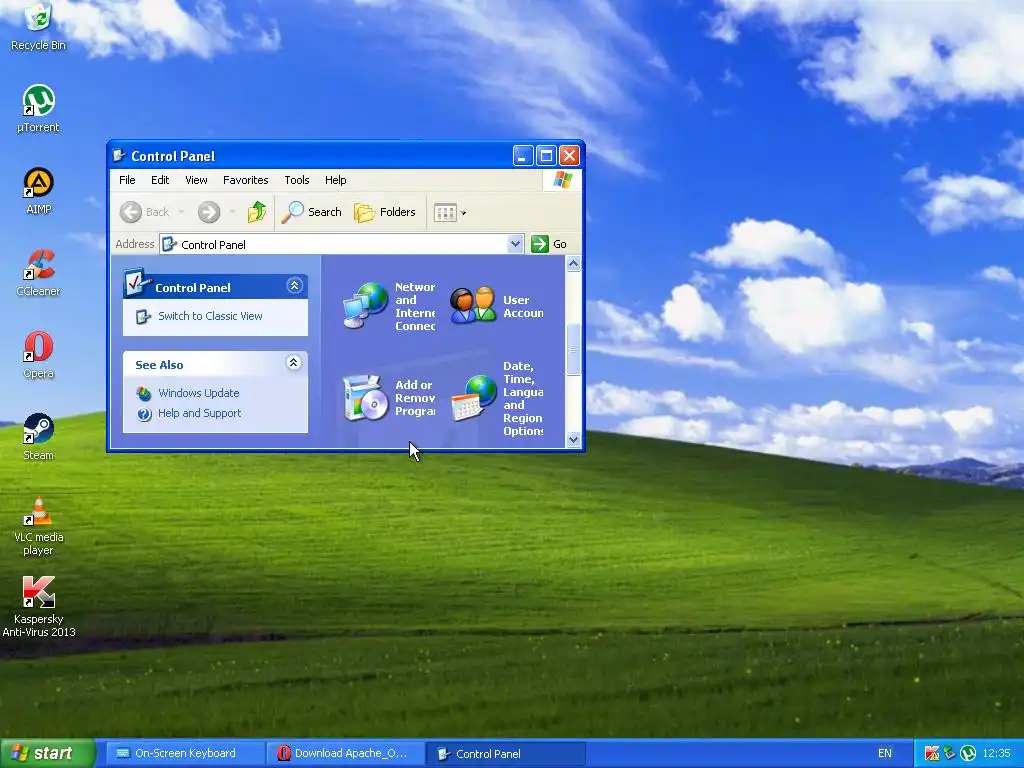Image resolution: width=1024 pixels, height=768 pixels.
Task: Click the vertical scrollbar thumb
Action: coord(573,349)
